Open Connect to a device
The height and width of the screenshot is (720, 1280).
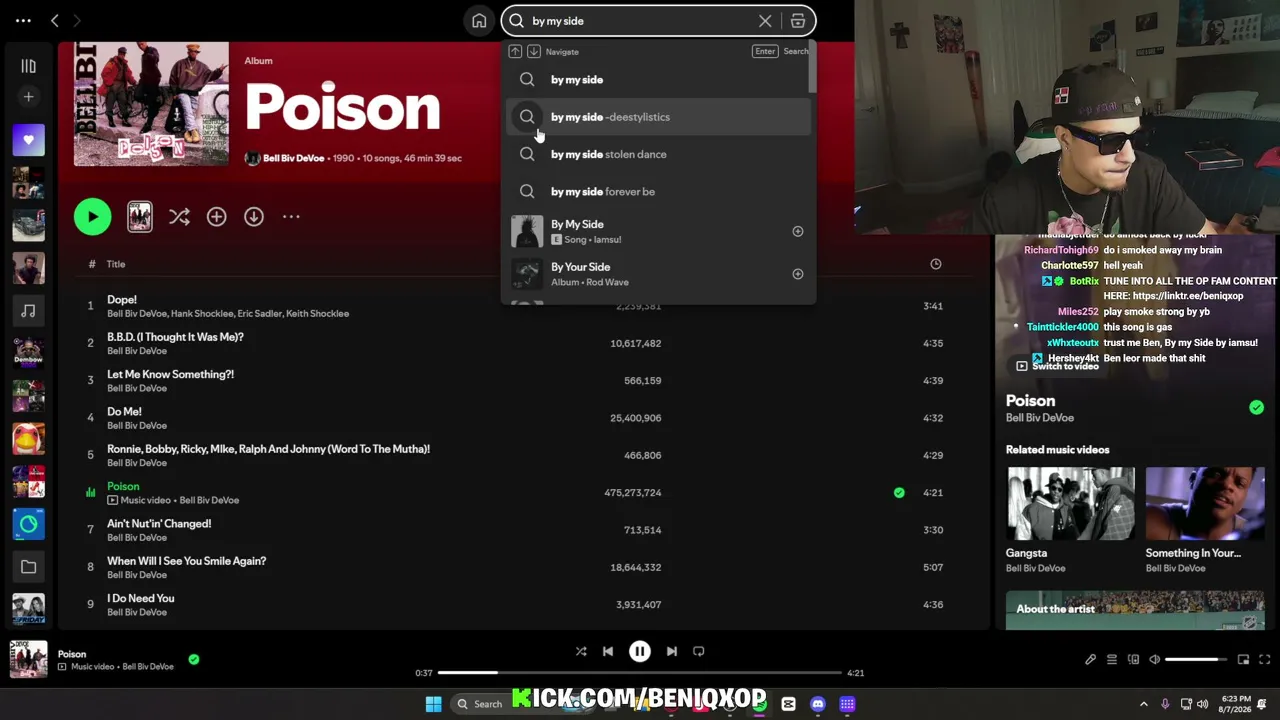click(1133, 660)
